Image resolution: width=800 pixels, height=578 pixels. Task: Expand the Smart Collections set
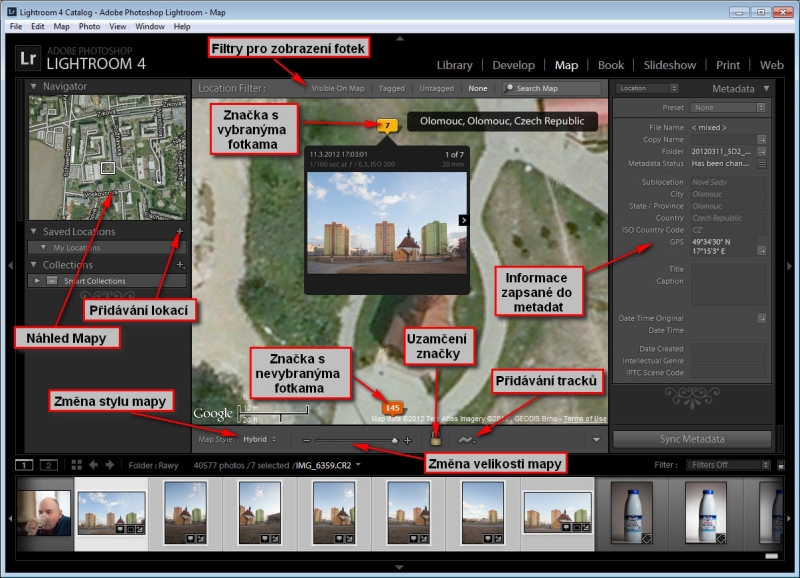37,281
